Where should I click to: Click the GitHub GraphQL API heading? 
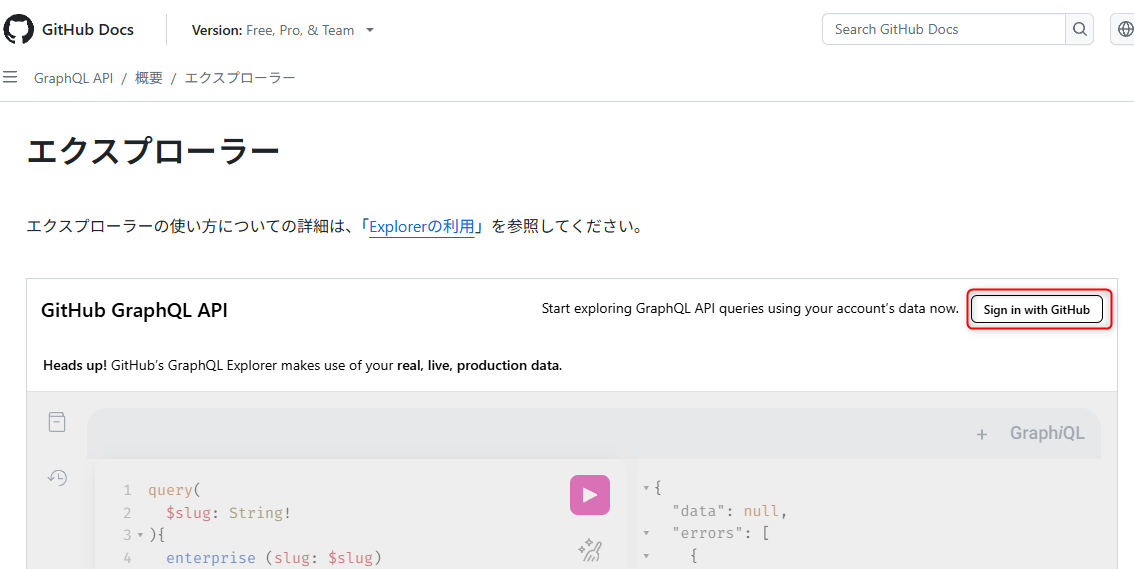(135, 311)
